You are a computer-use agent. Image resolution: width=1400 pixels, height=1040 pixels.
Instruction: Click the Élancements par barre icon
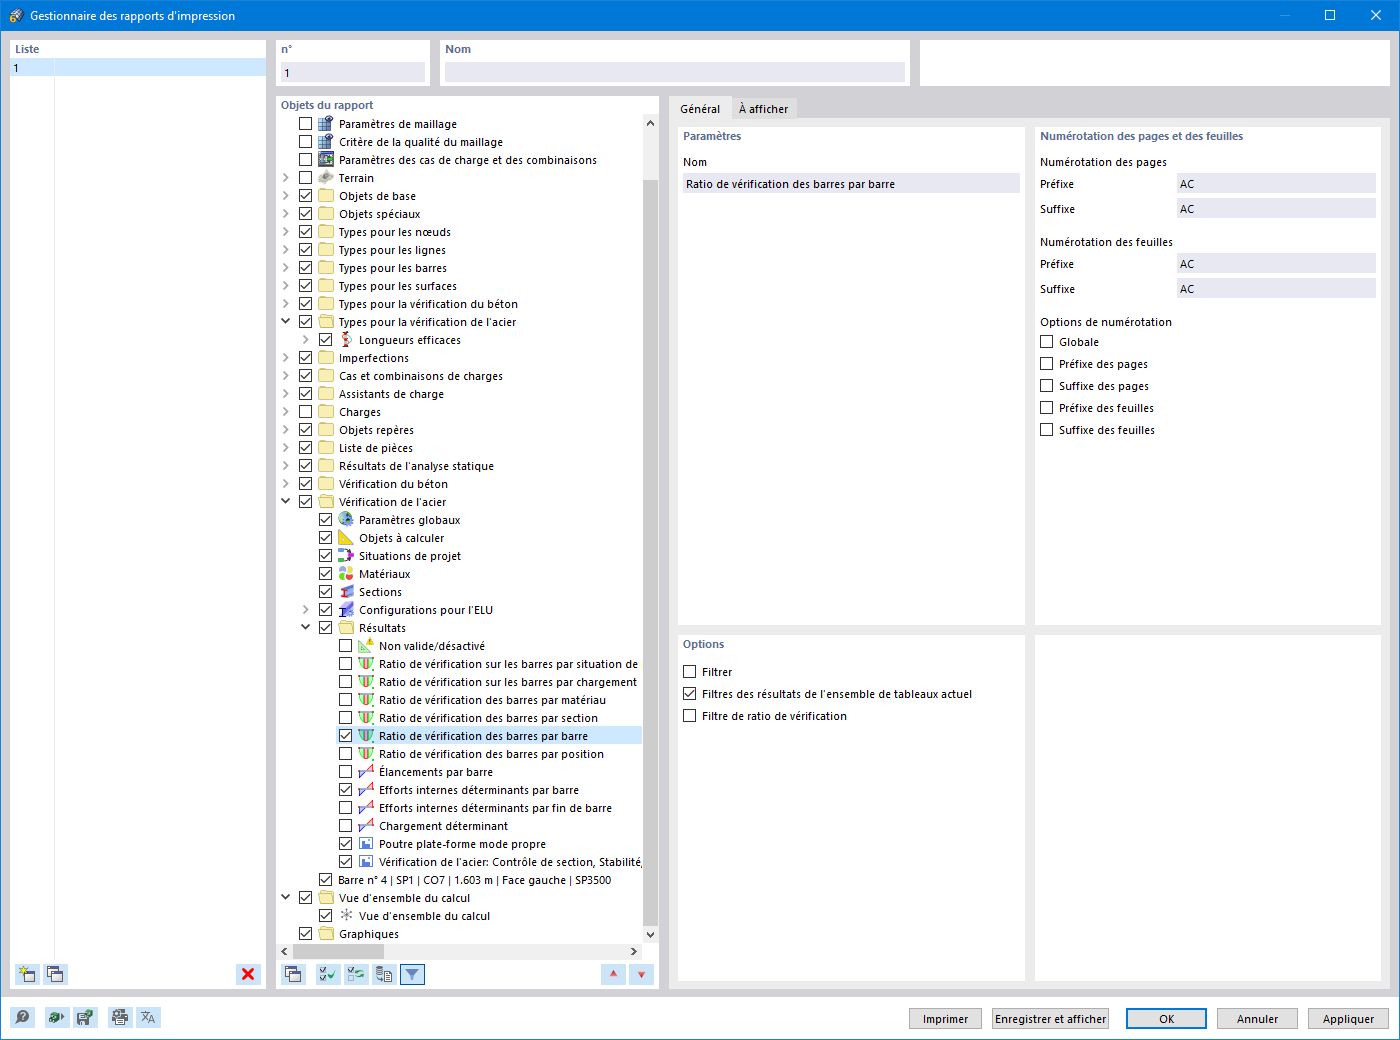(x=366, y=772)
